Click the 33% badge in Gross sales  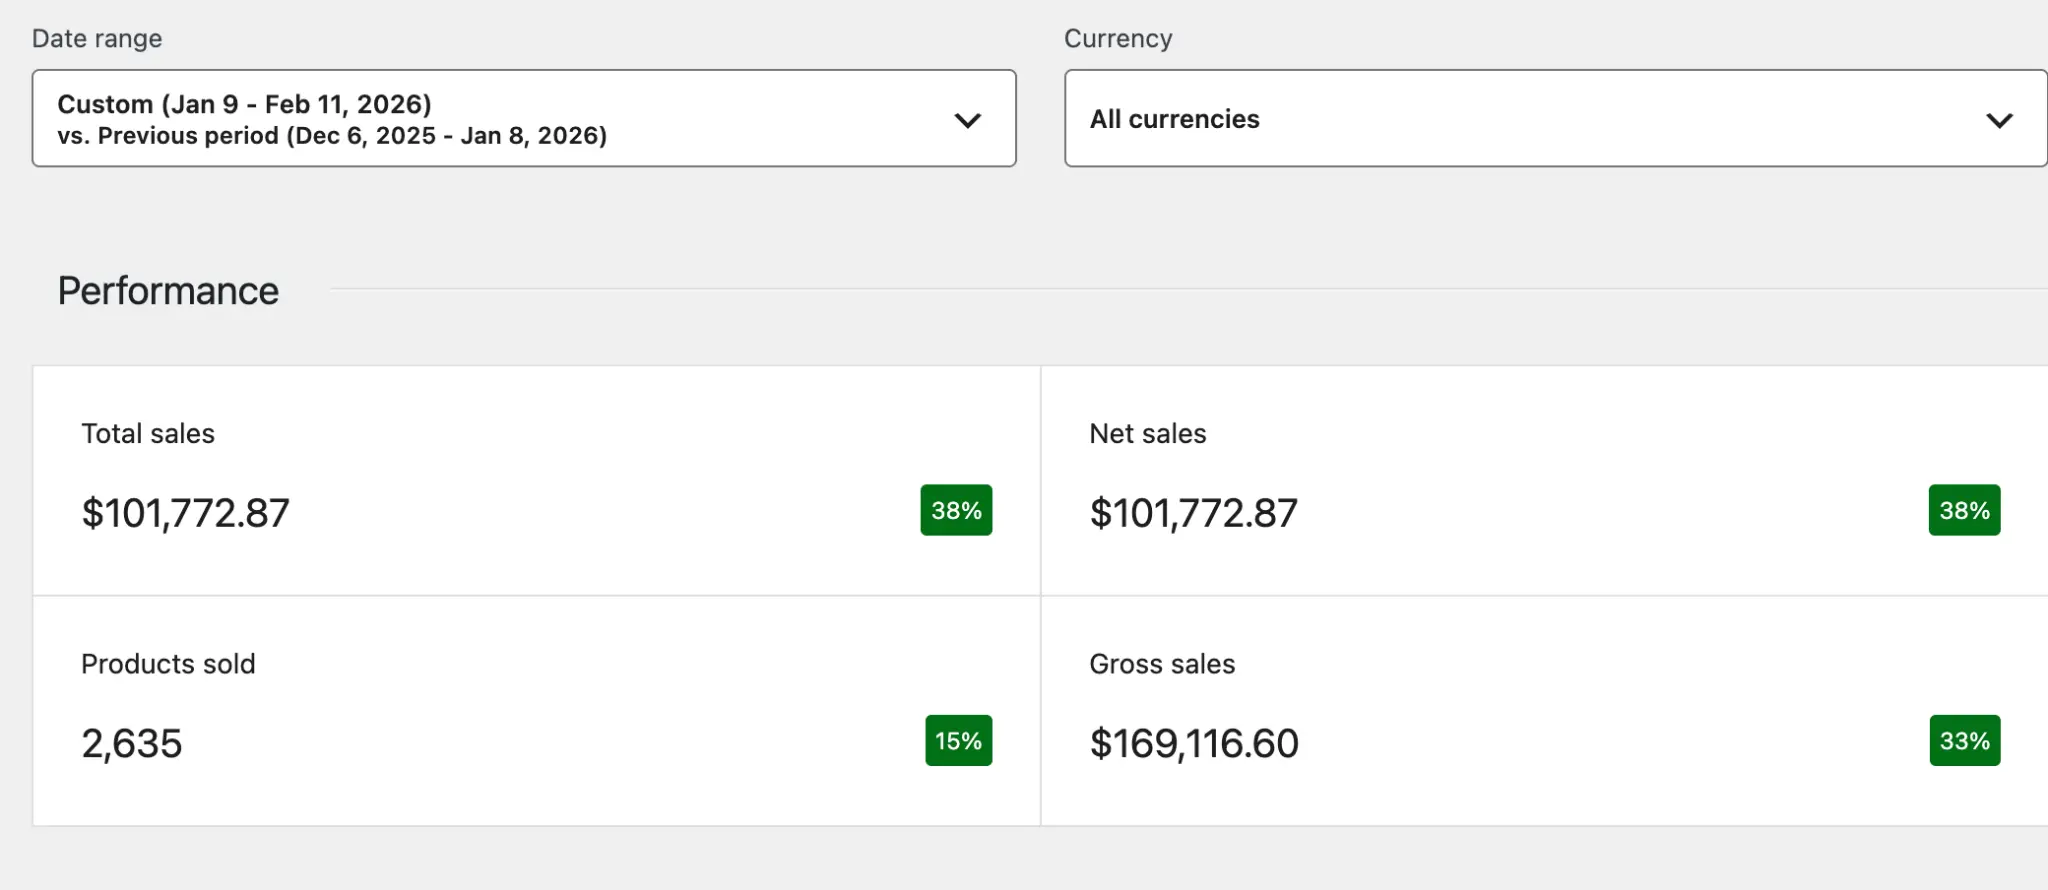(x=1965, y=740)
